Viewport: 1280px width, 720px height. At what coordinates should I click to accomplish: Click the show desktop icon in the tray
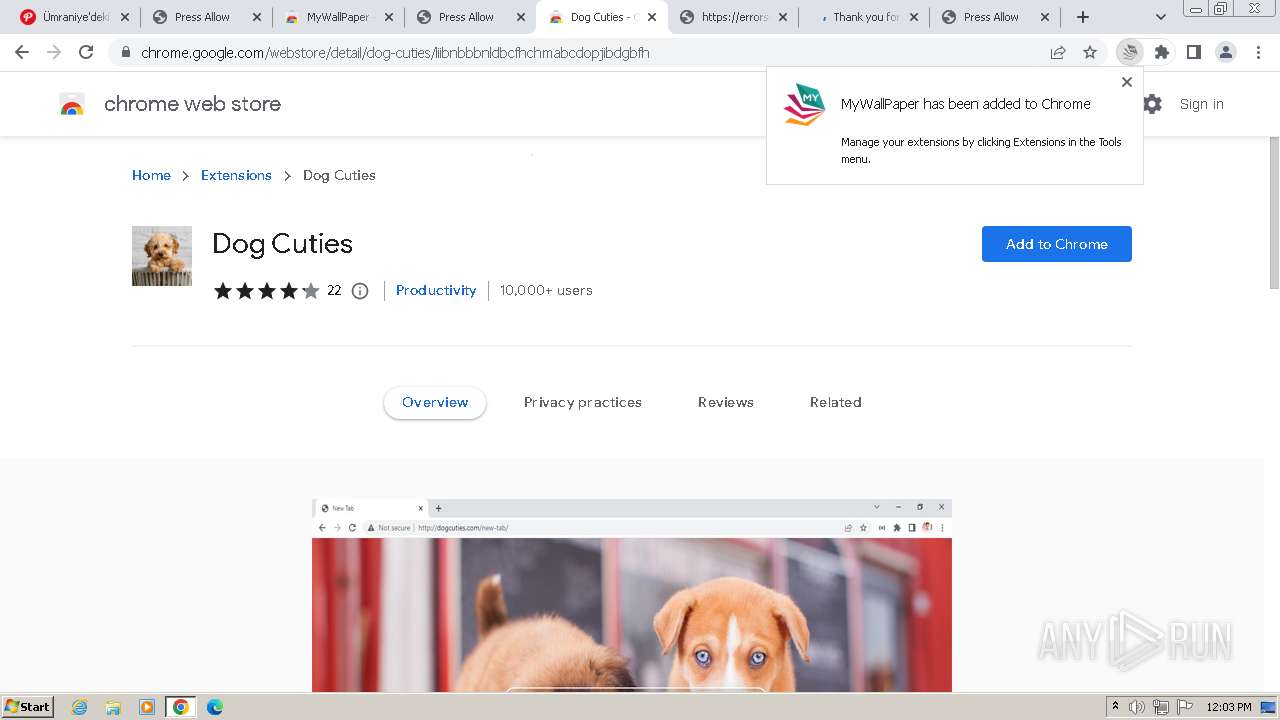point(1269,707)
